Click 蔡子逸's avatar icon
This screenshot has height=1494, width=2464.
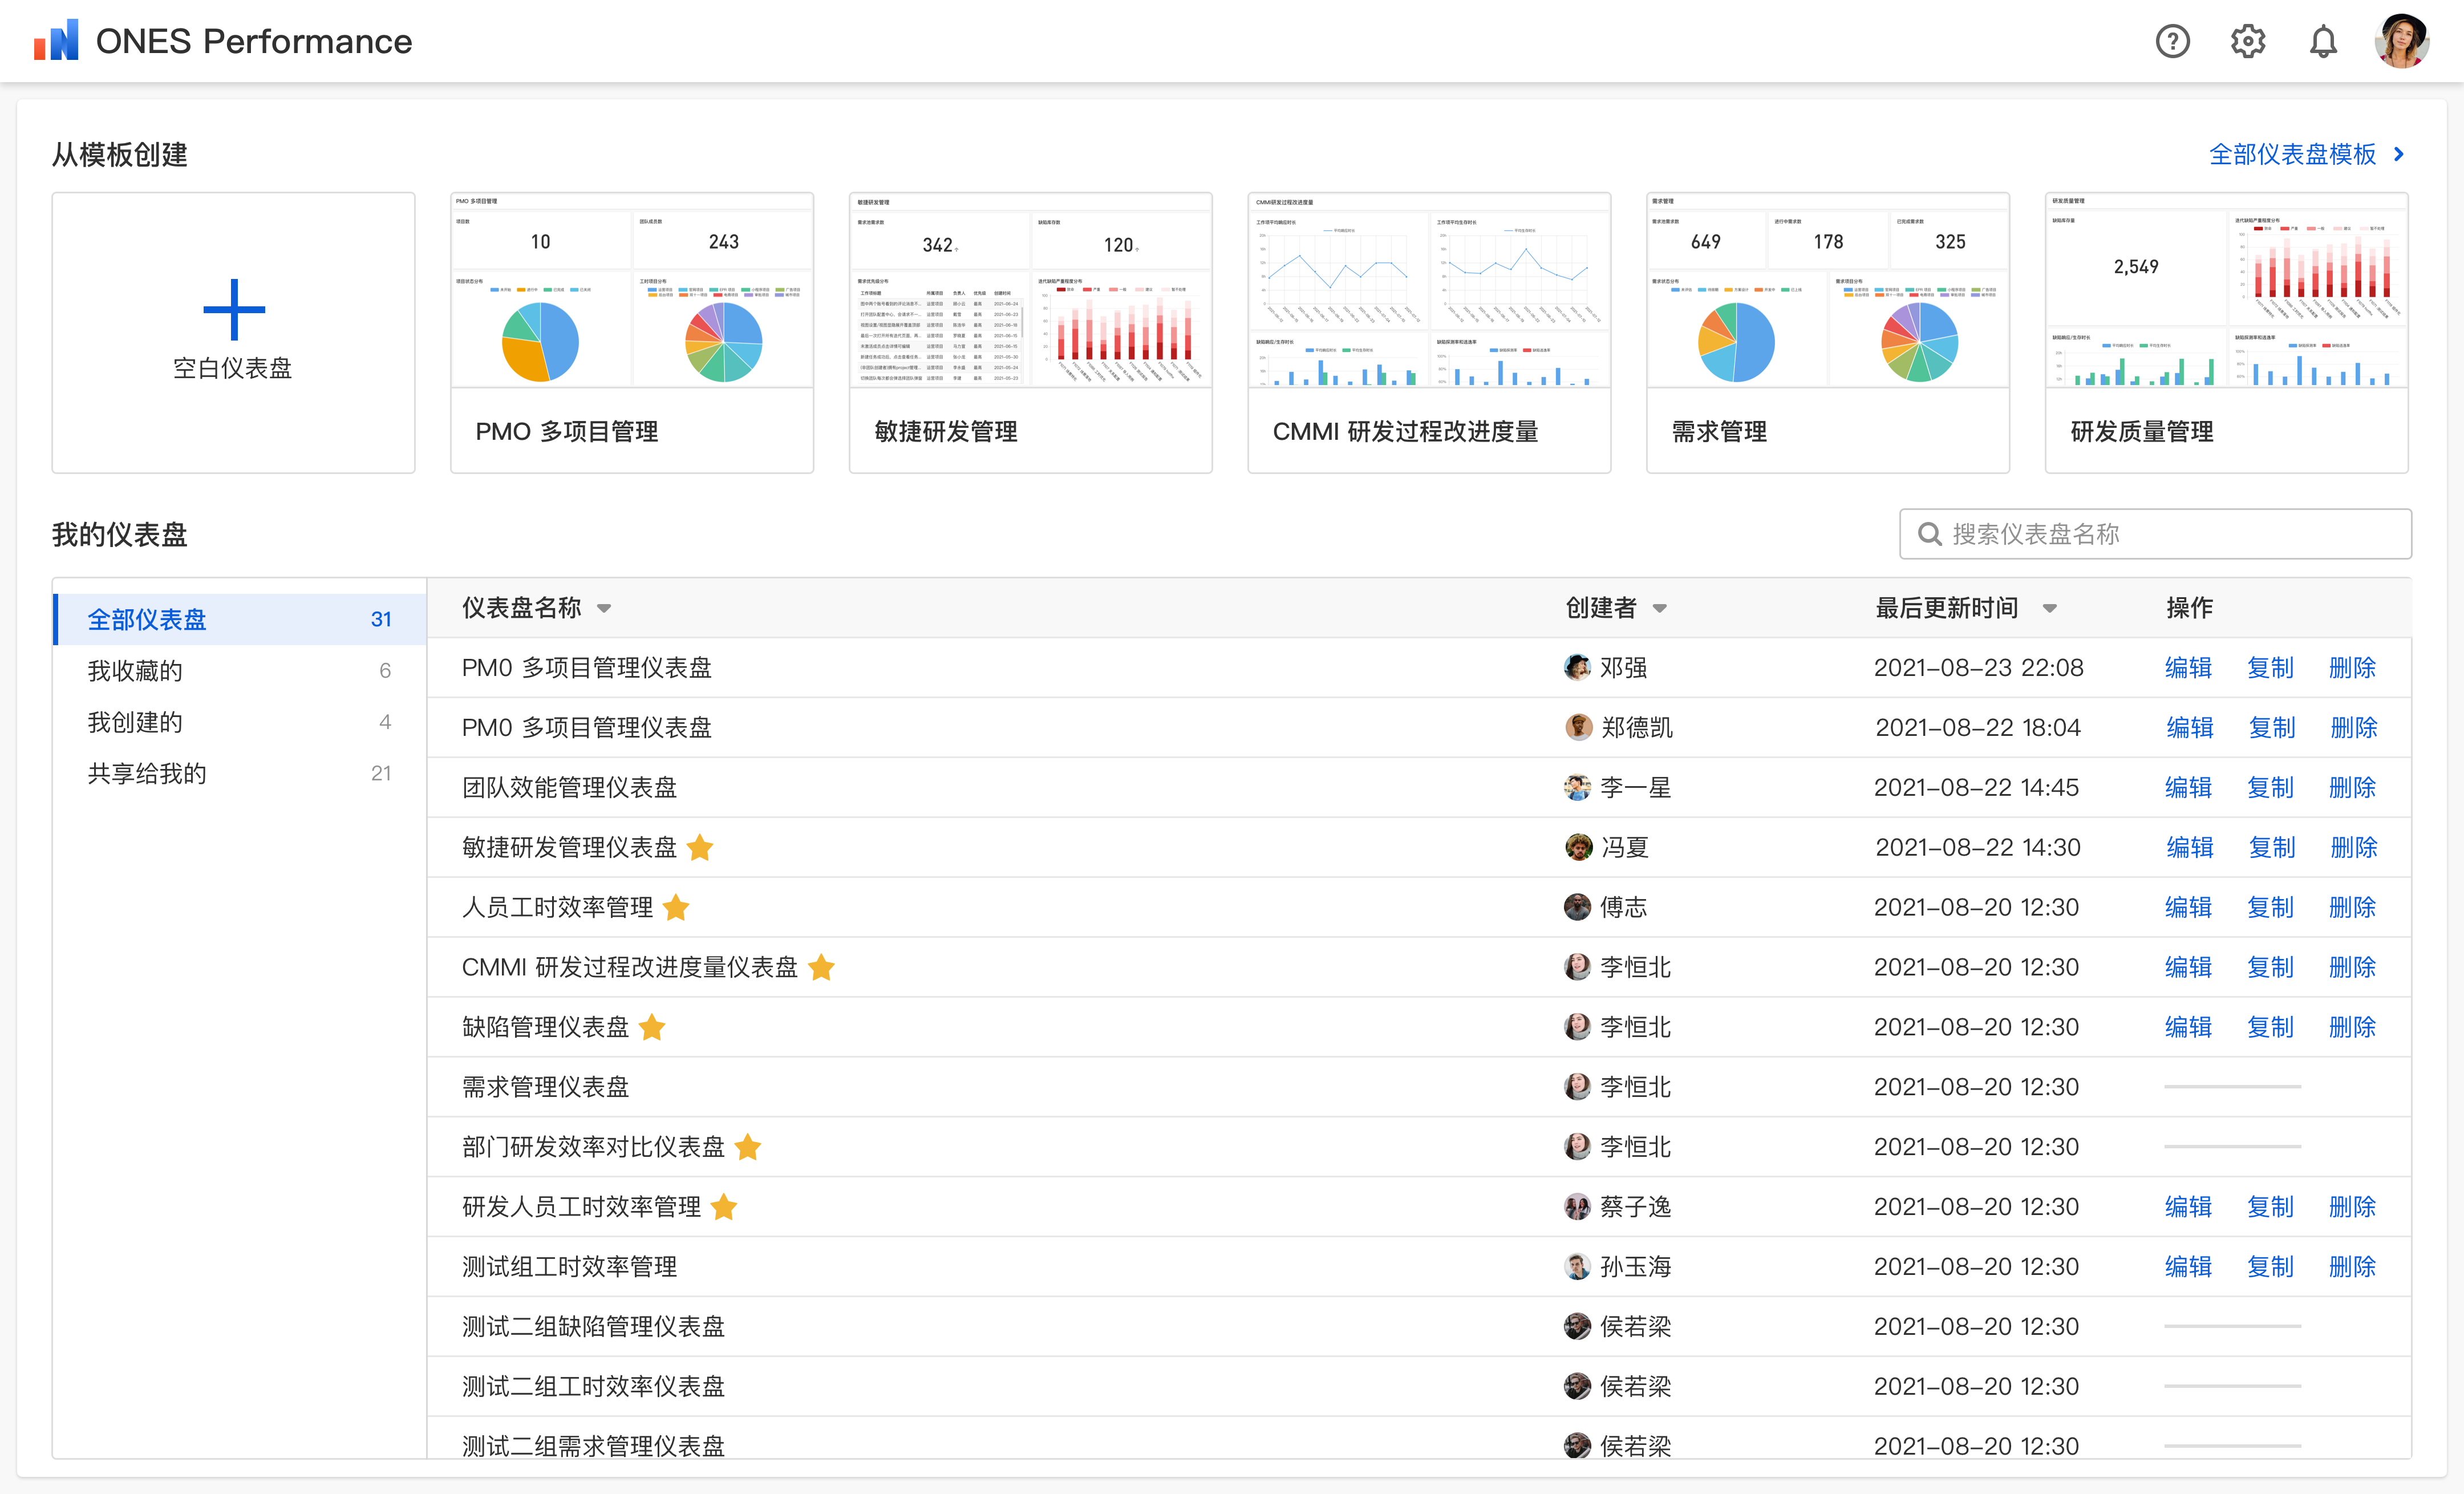[x=1577, y=1207]
